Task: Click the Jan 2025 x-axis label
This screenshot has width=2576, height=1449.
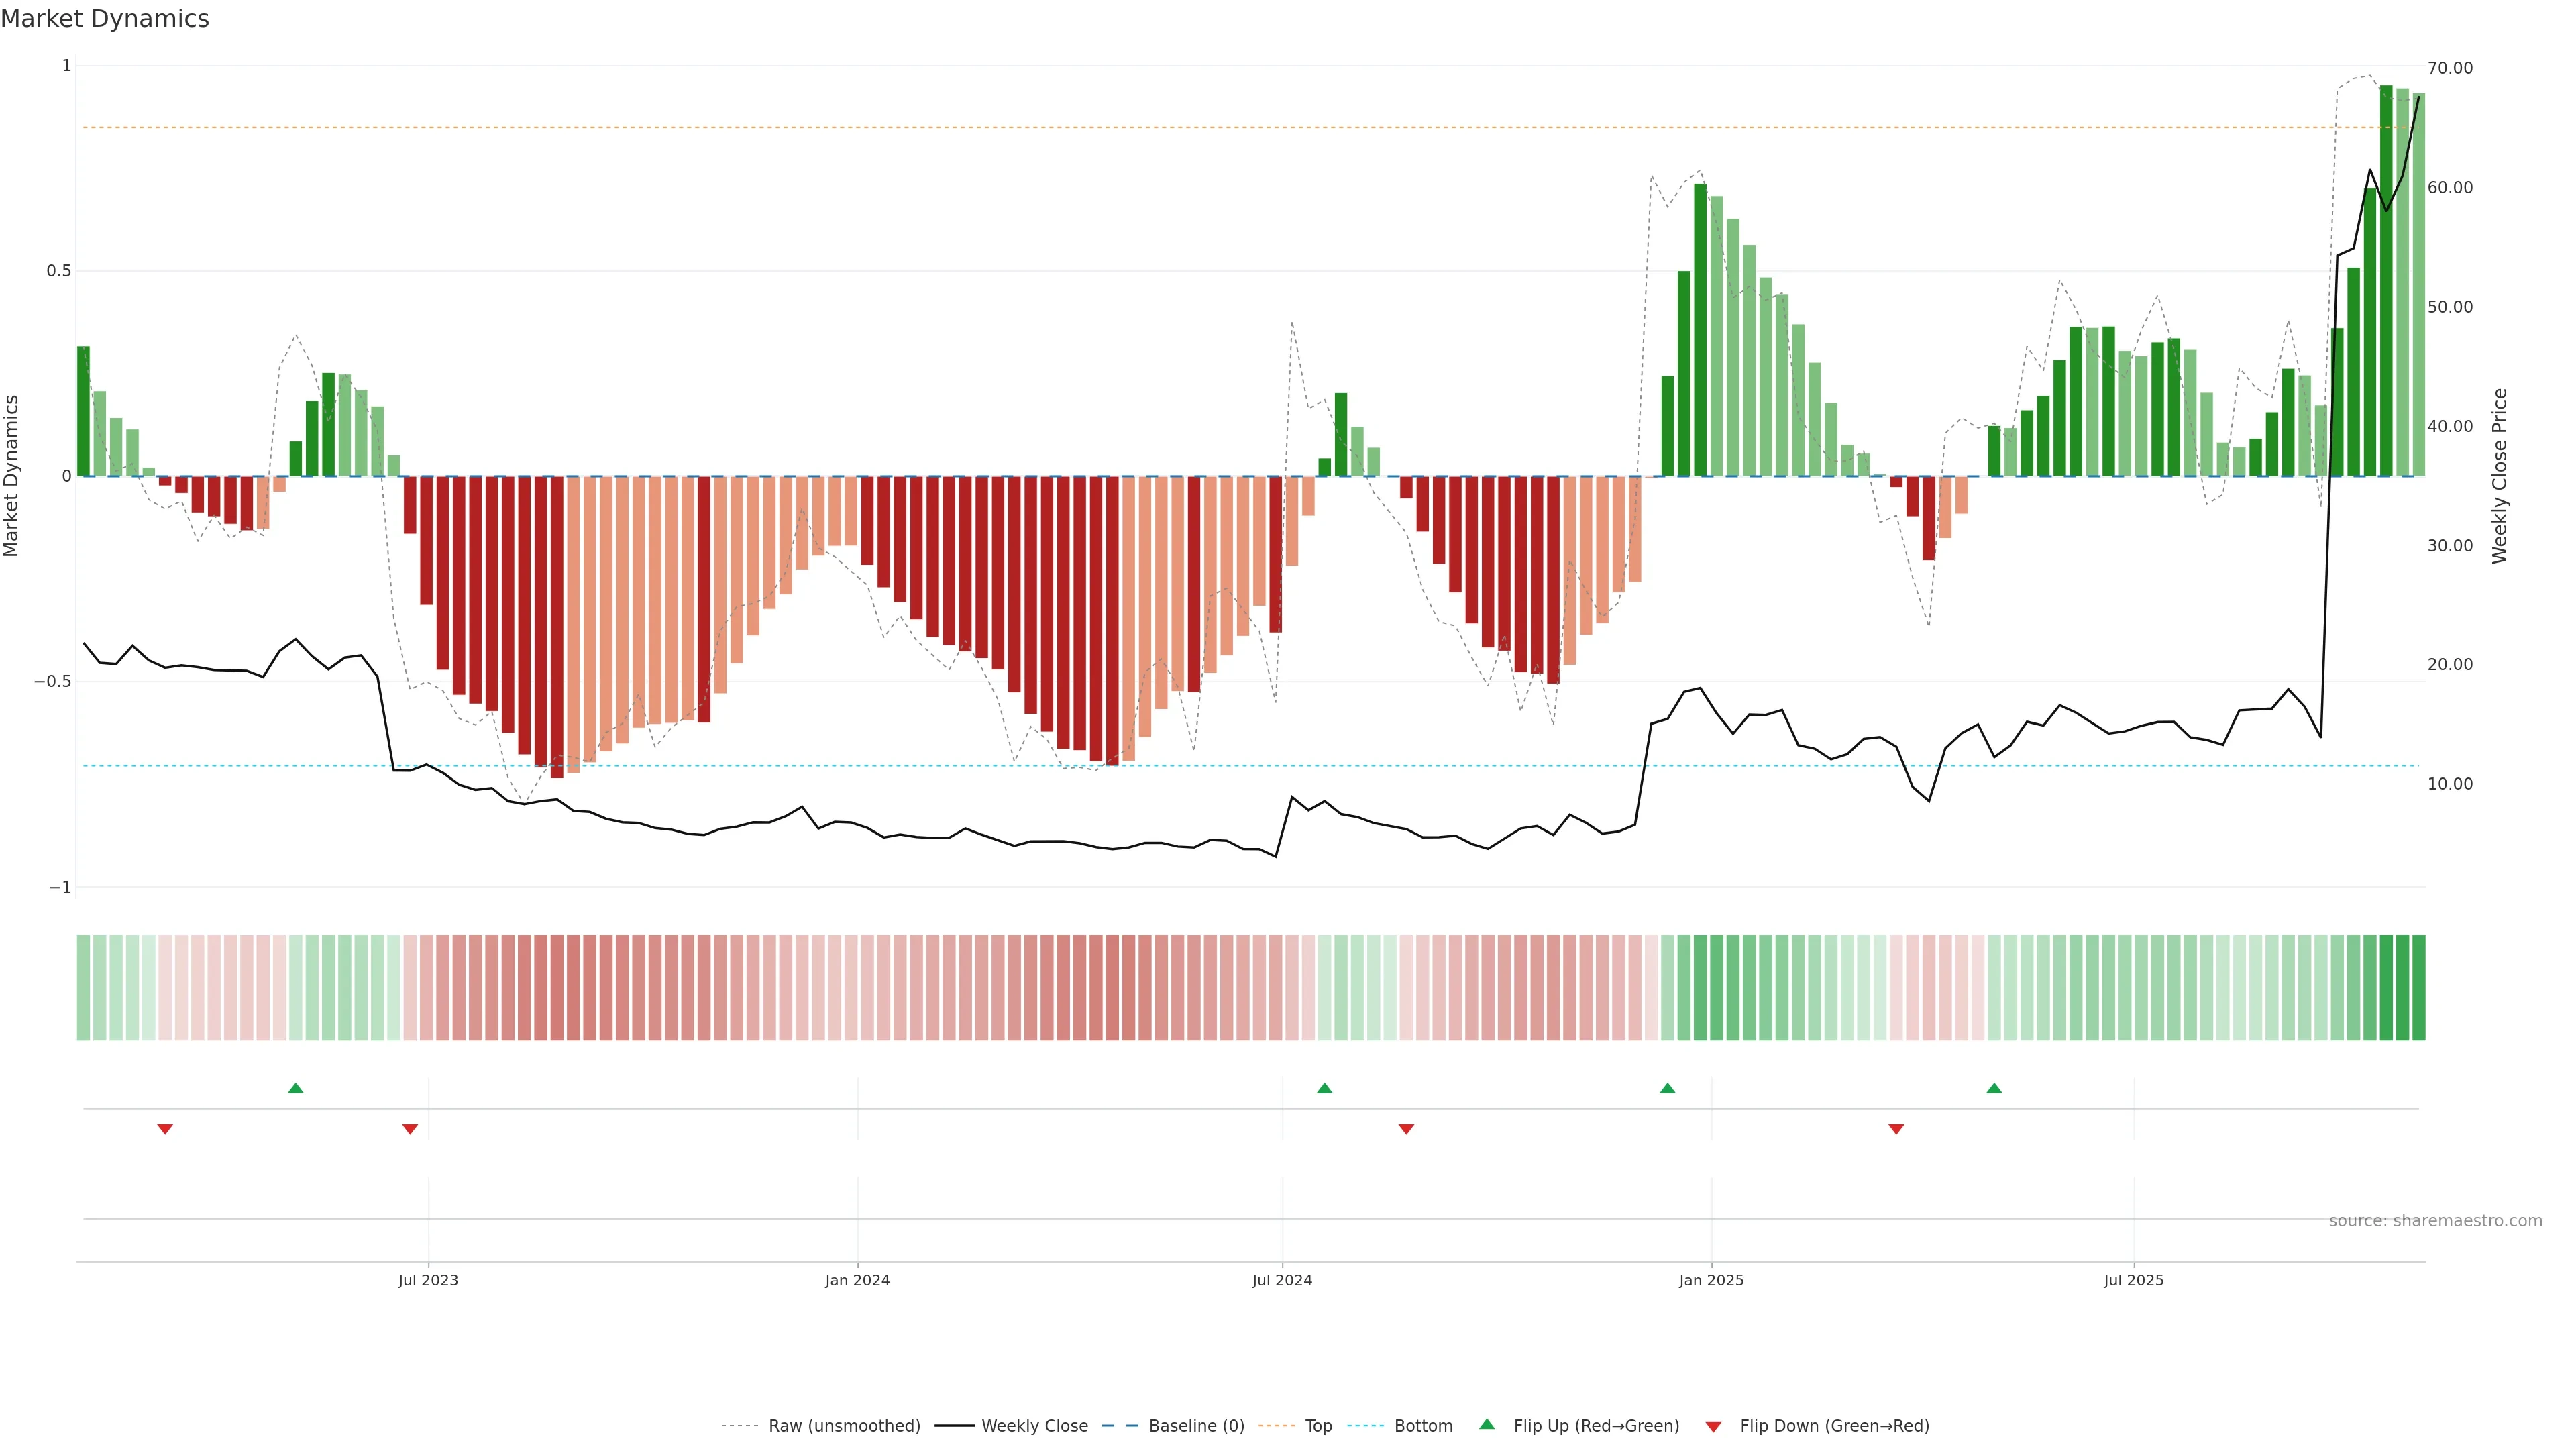Action: point(1711,1280)
